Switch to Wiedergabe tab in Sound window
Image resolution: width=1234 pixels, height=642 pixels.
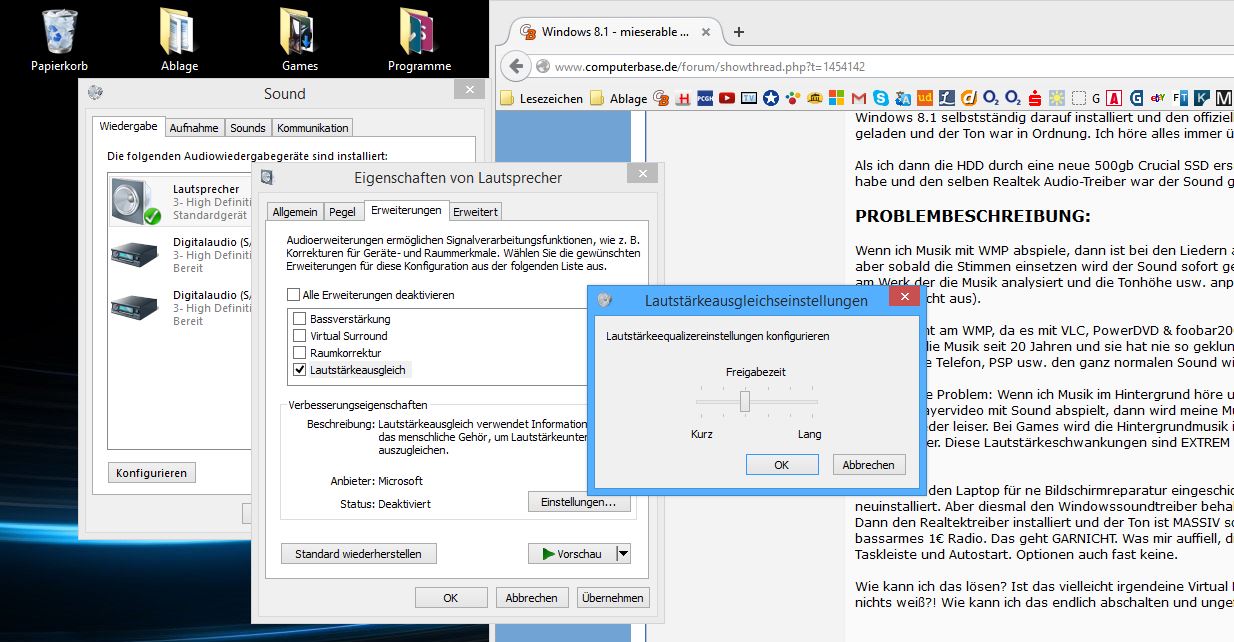coord(128,127)
